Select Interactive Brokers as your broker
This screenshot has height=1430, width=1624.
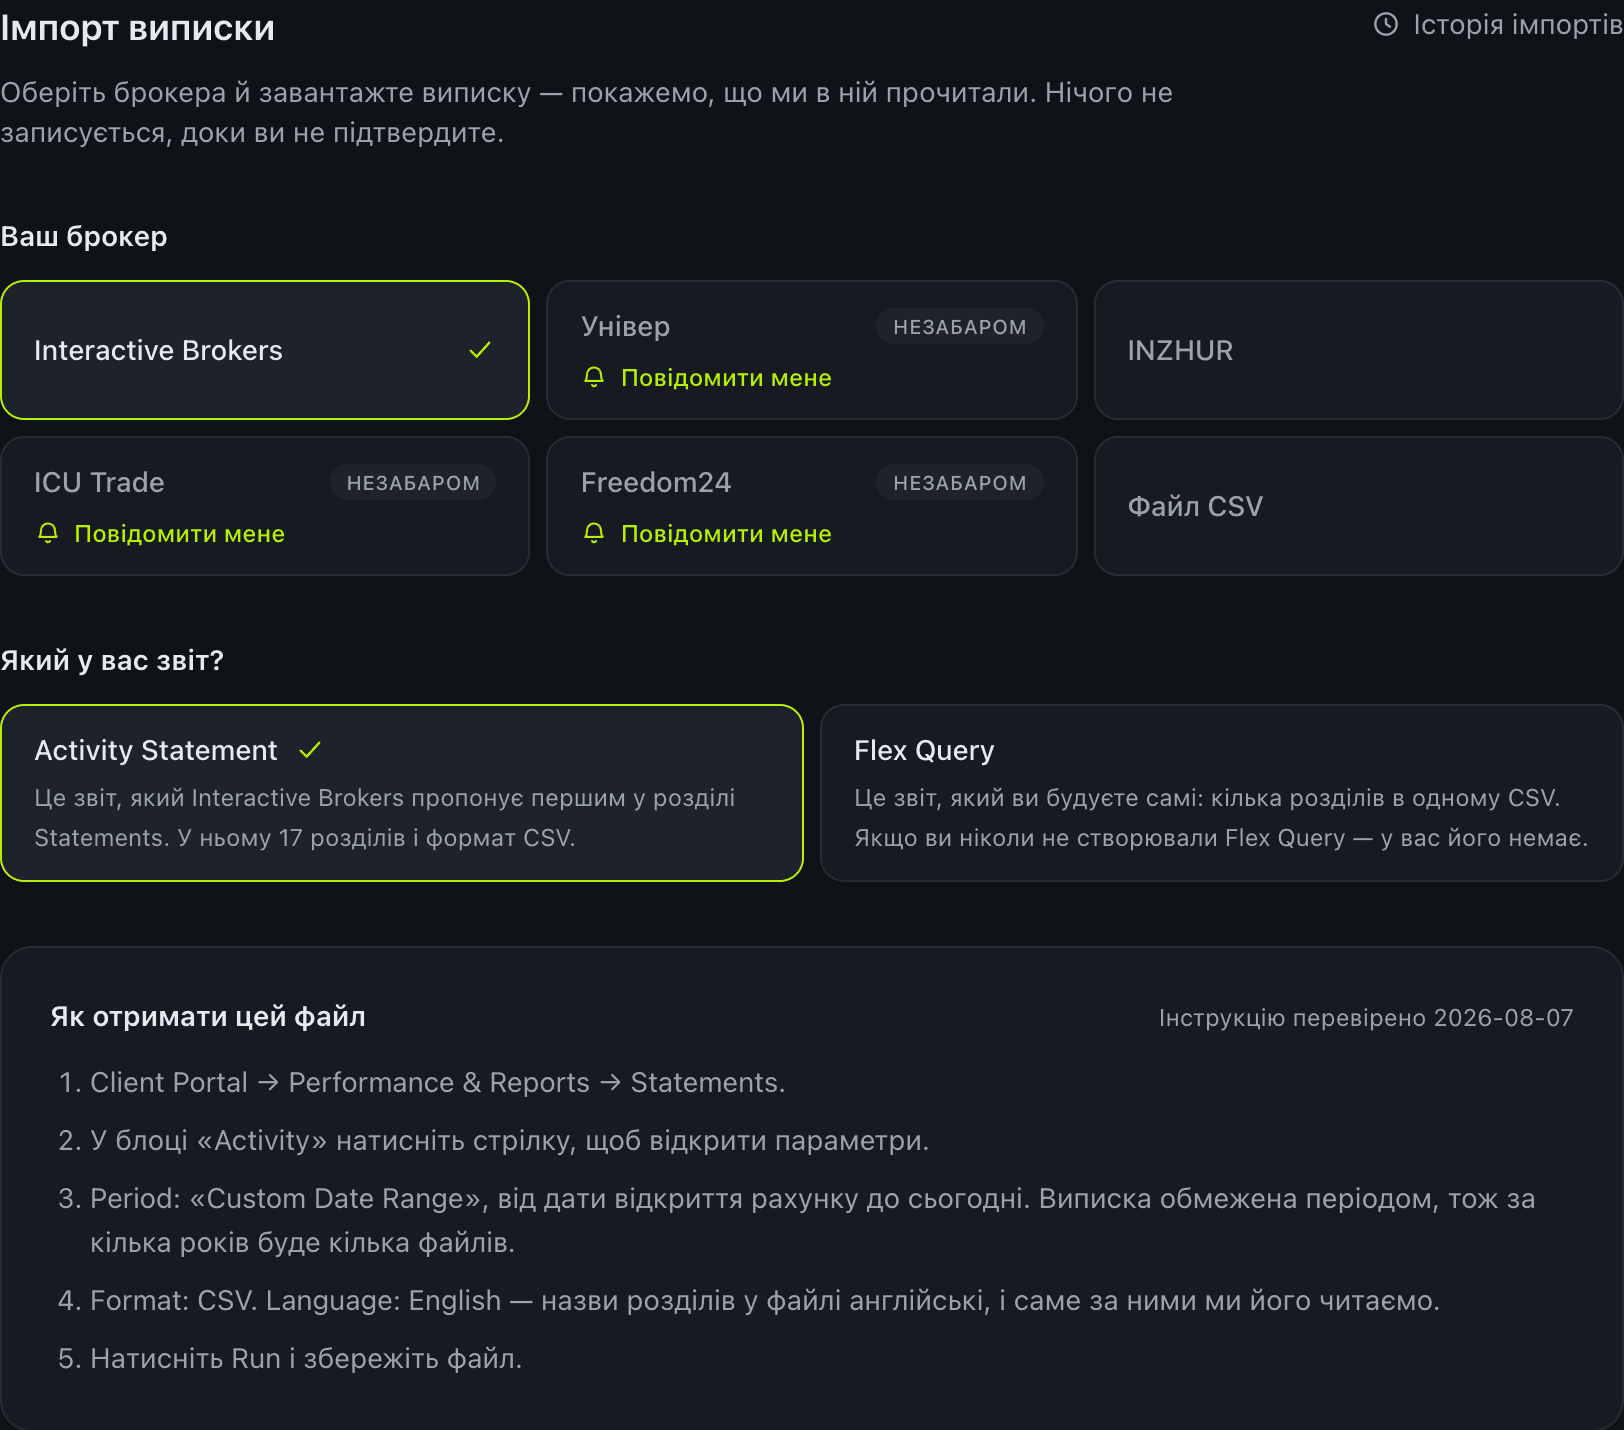(265, 350)
